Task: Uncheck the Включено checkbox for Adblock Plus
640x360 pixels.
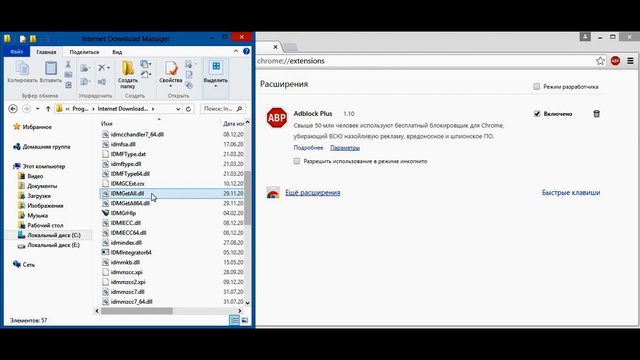Action: tap(537, 114)
